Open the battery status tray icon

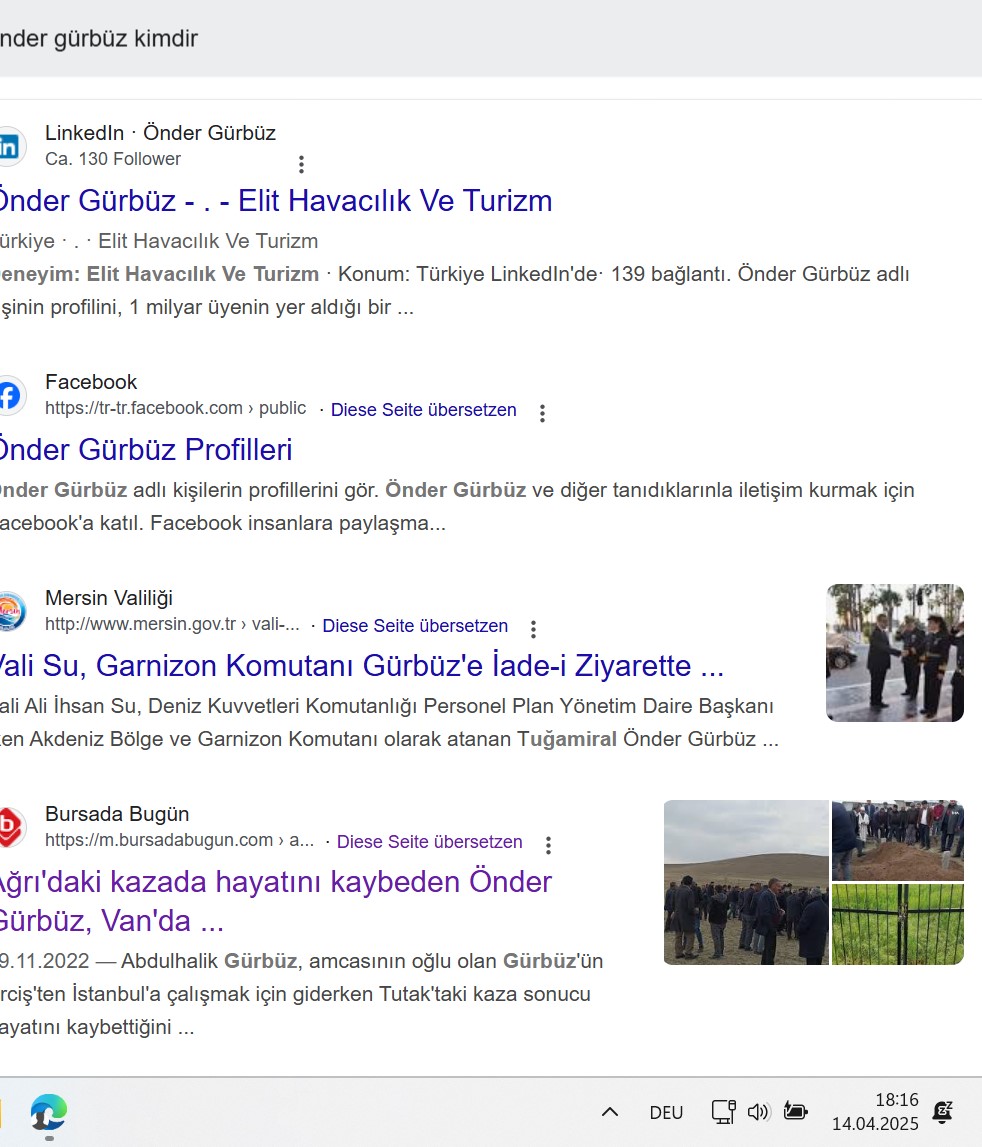pos(795,1112)
